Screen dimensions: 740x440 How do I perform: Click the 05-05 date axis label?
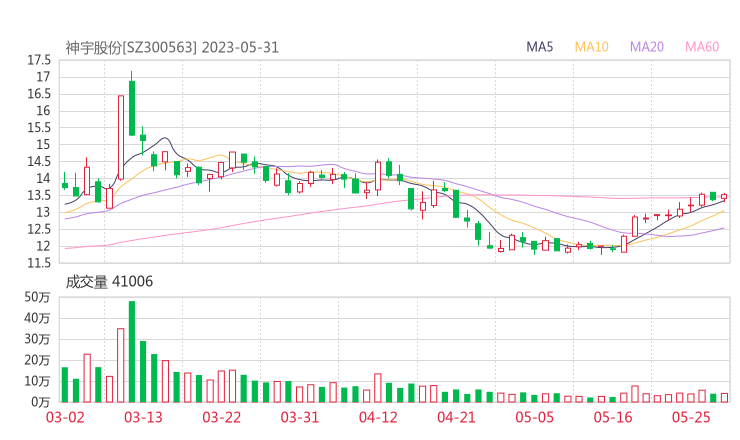(x=535, y=417)
